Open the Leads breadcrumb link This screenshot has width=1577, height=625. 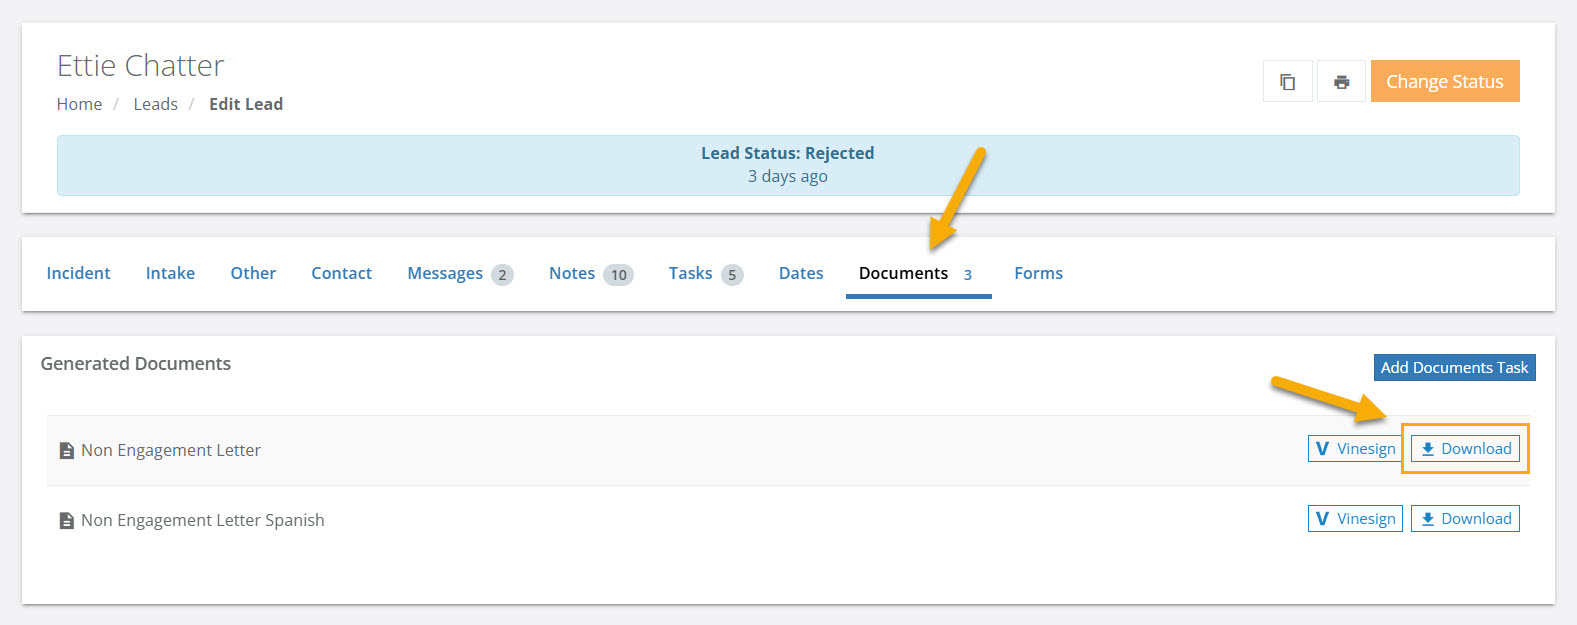coord(156,104)
